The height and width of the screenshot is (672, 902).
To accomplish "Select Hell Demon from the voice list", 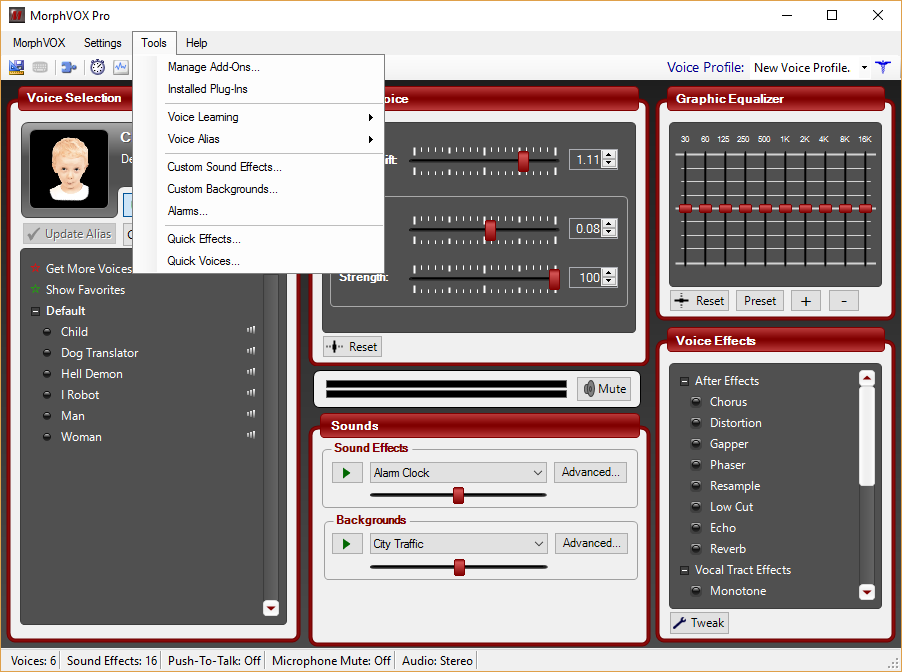I will coord(91,373).
